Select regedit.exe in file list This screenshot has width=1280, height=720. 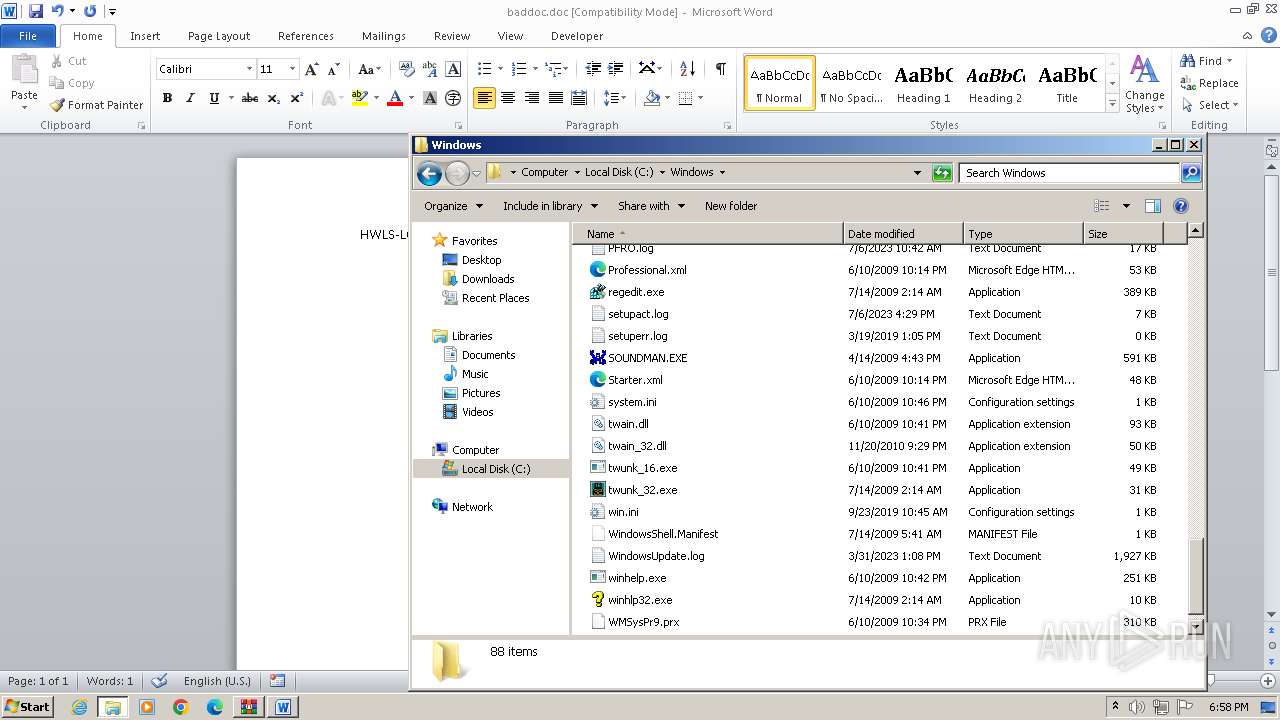click(x=636, y=292)
